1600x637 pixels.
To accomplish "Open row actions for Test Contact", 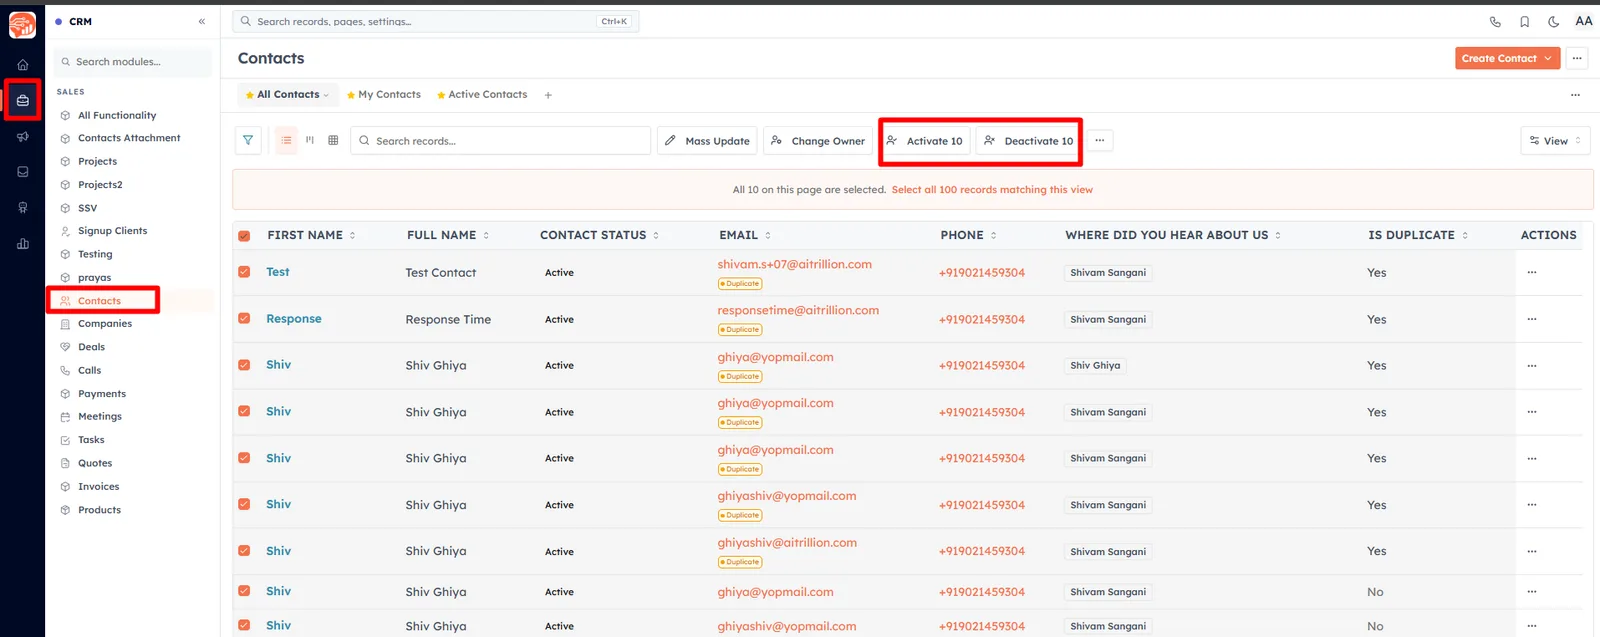I will click(x=1531, y=272).
